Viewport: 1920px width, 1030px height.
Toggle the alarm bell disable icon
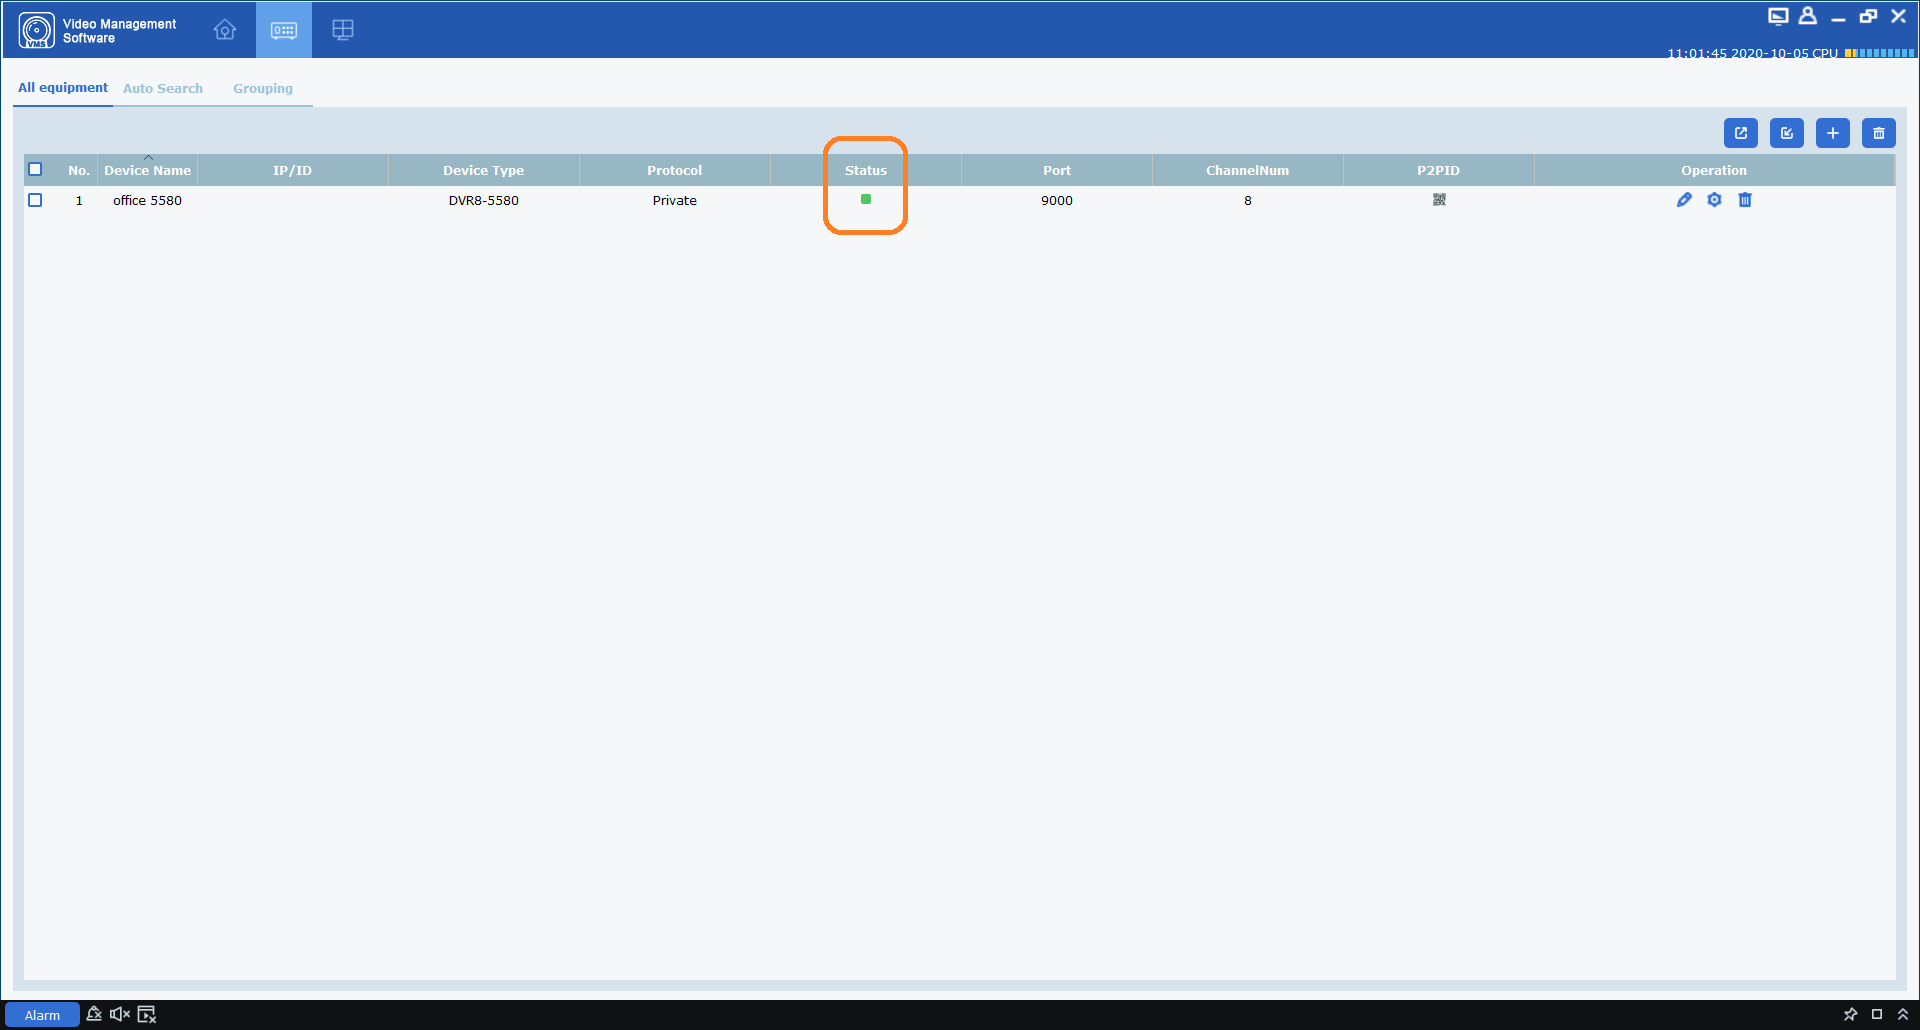[x=94, y=1014]
